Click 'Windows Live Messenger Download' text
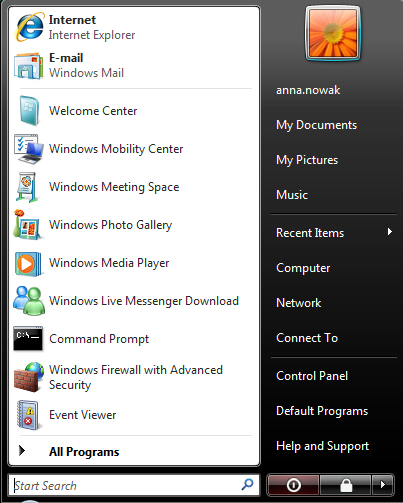Image resolution: width=403 pixels, height=503 pixels. pyautogui.click(x=144, y=301)
